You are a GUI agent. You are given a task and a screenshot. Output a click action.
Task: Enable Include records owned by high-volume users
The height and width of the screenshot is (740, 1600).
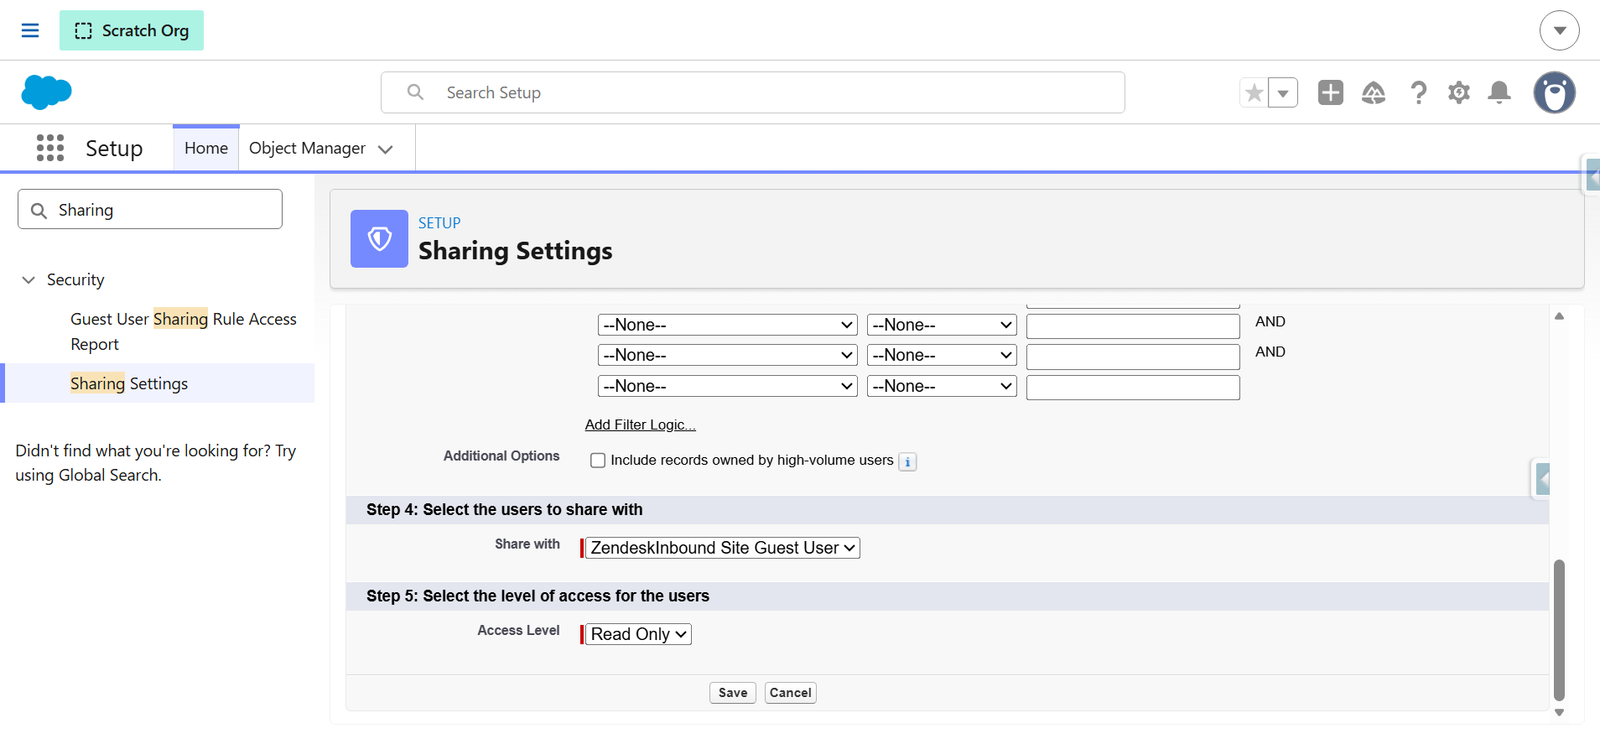[598, 461]
